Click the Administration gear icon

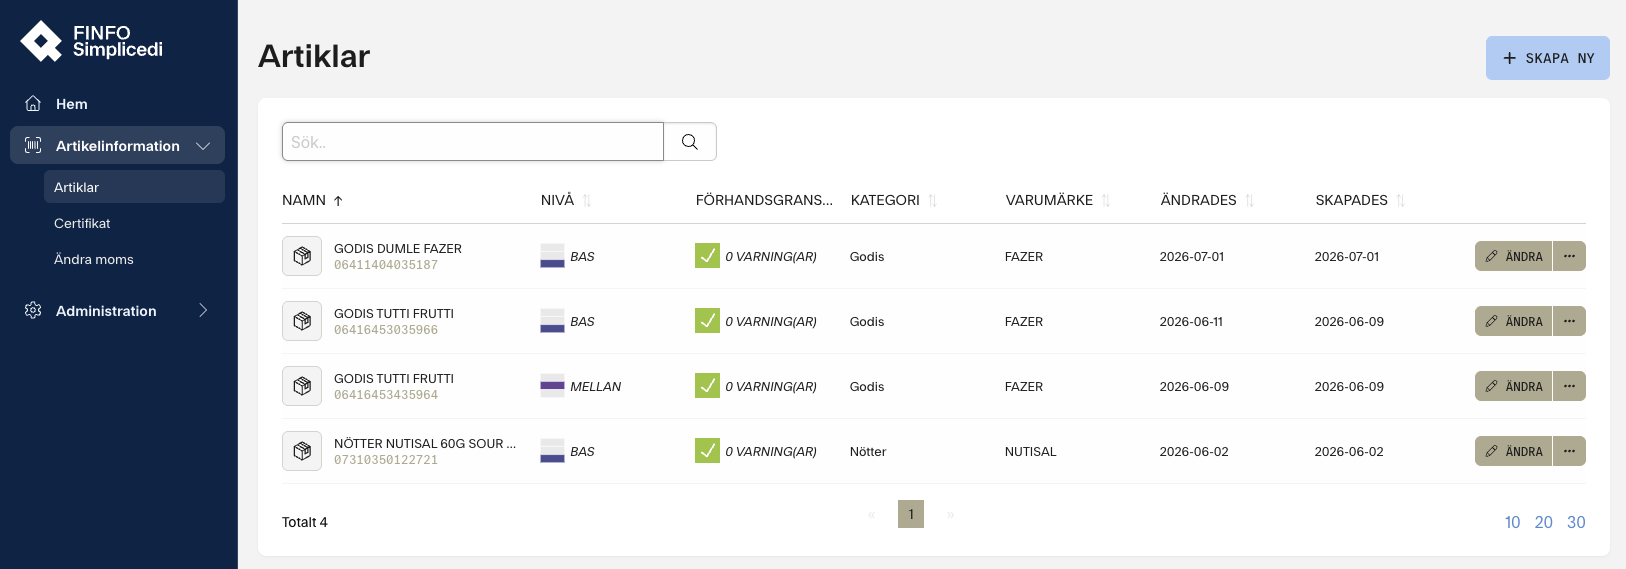(x=33, y=311)
